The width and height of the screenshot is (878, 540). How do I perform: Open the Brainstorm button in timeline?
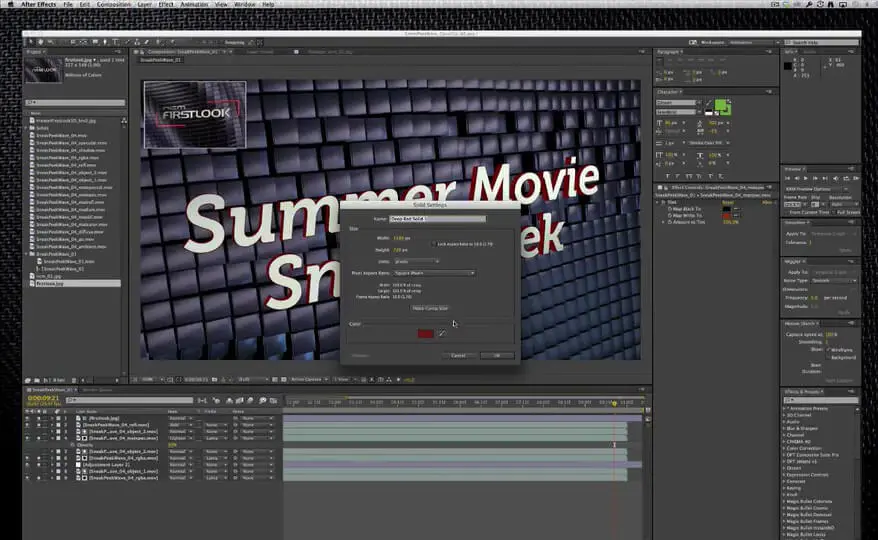click(x=262, y=401)
